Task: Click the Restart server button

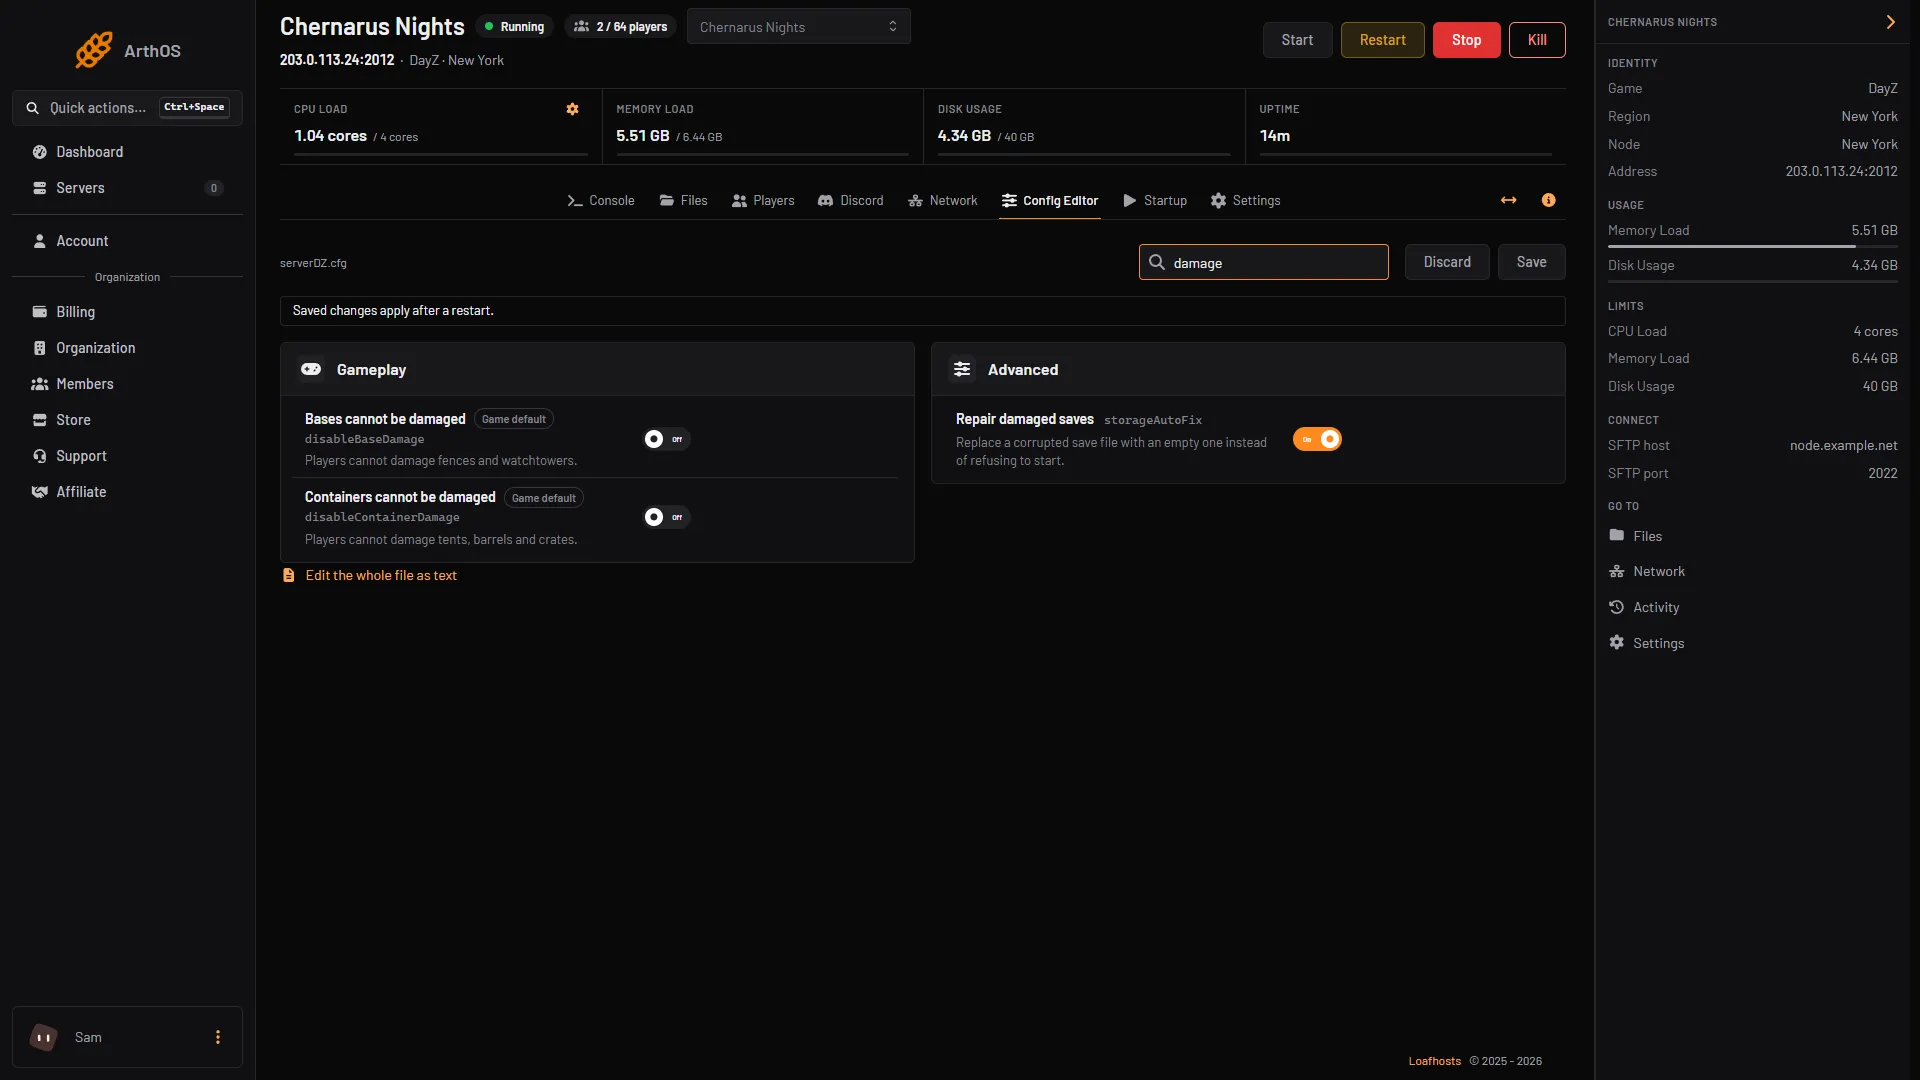Action: click(1382, 40)
